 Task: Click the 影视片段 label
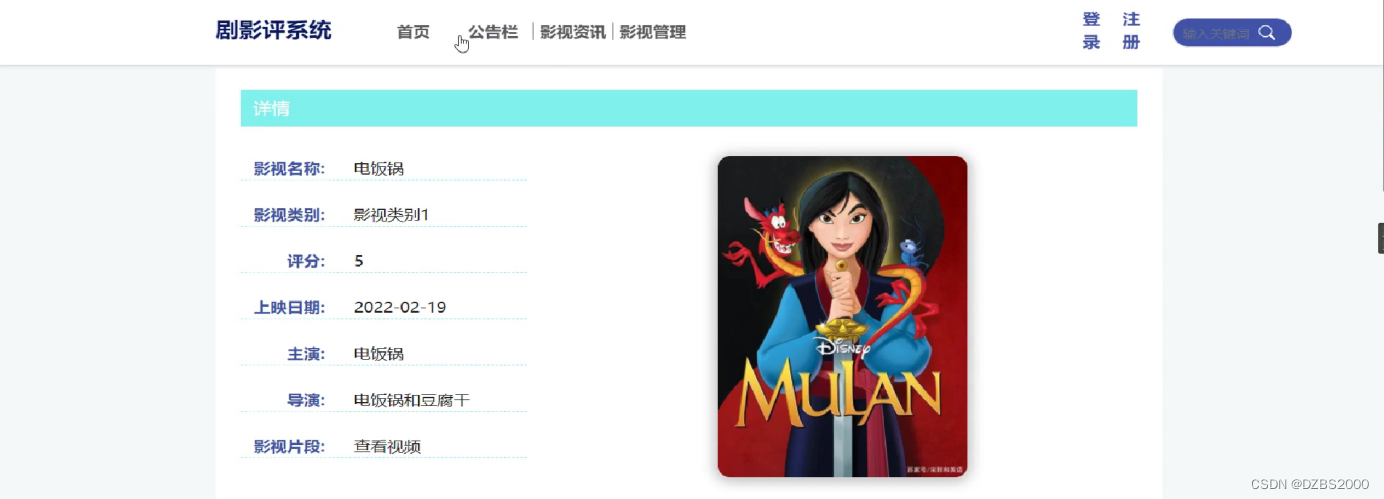289,446
